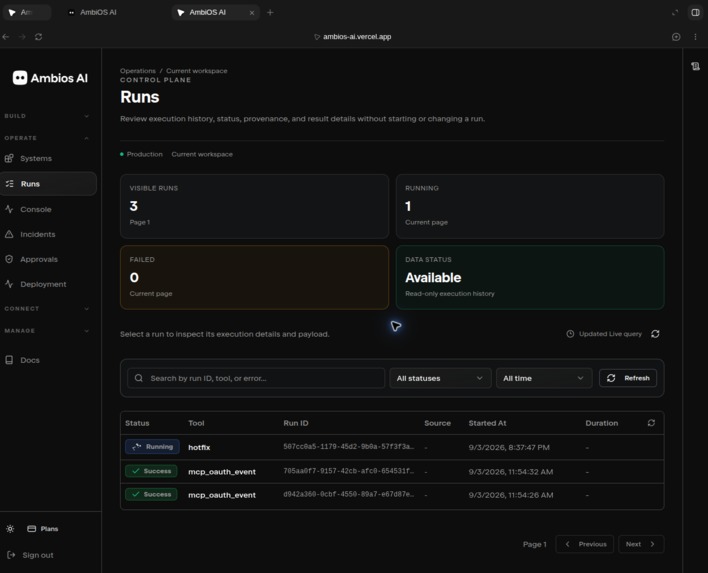Click the Console pulse icon
Viewport: 708px width, 573px height.
tap(9, 209)
